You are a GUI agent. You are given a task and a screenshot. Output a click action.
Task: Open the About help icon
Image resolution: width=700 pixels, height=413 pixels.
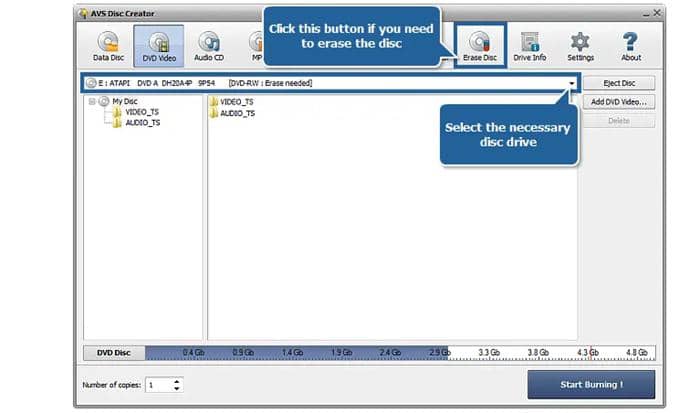[x=631, y=46]
